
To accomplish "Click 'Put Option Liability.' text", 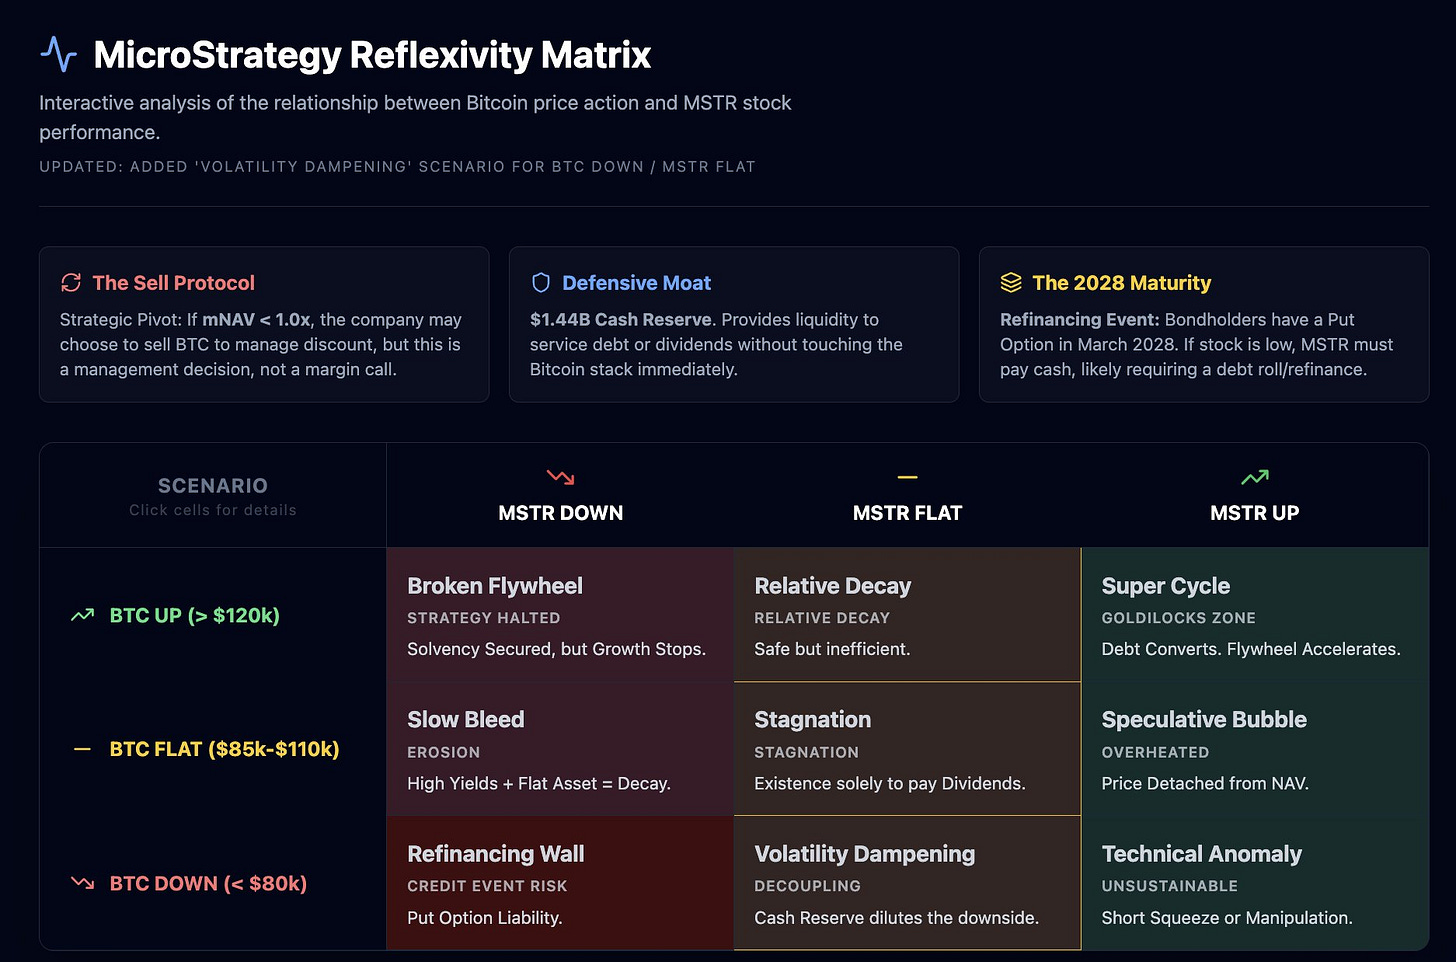I will [484, 918].
